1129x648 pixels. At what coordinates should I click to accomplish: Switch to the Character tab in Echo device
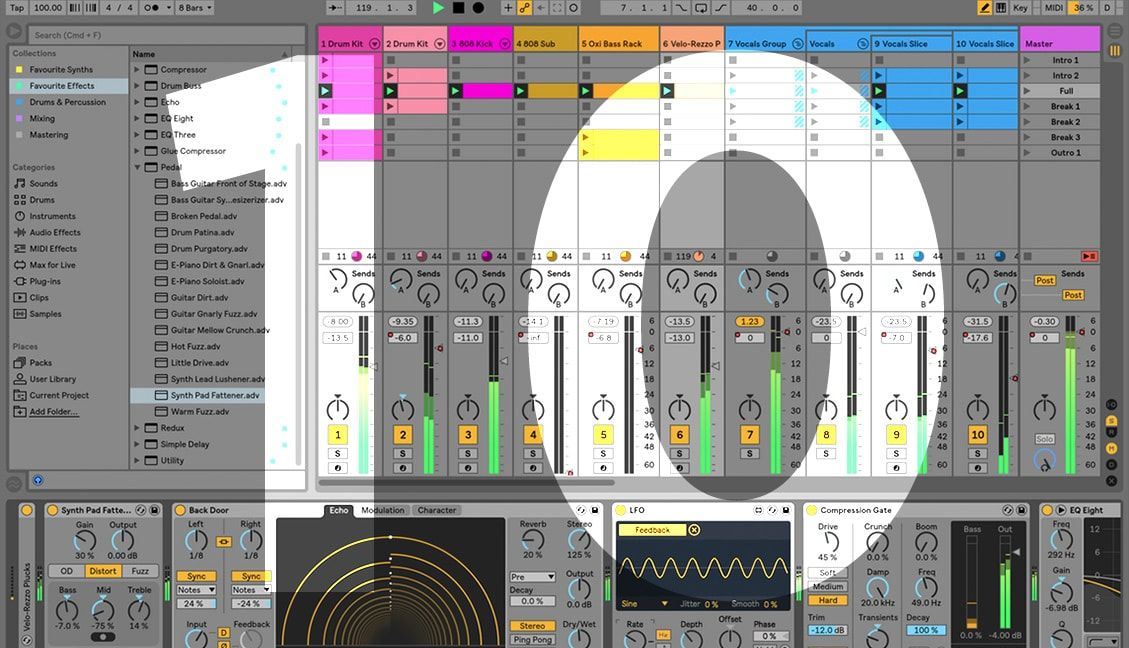point(436,510)
